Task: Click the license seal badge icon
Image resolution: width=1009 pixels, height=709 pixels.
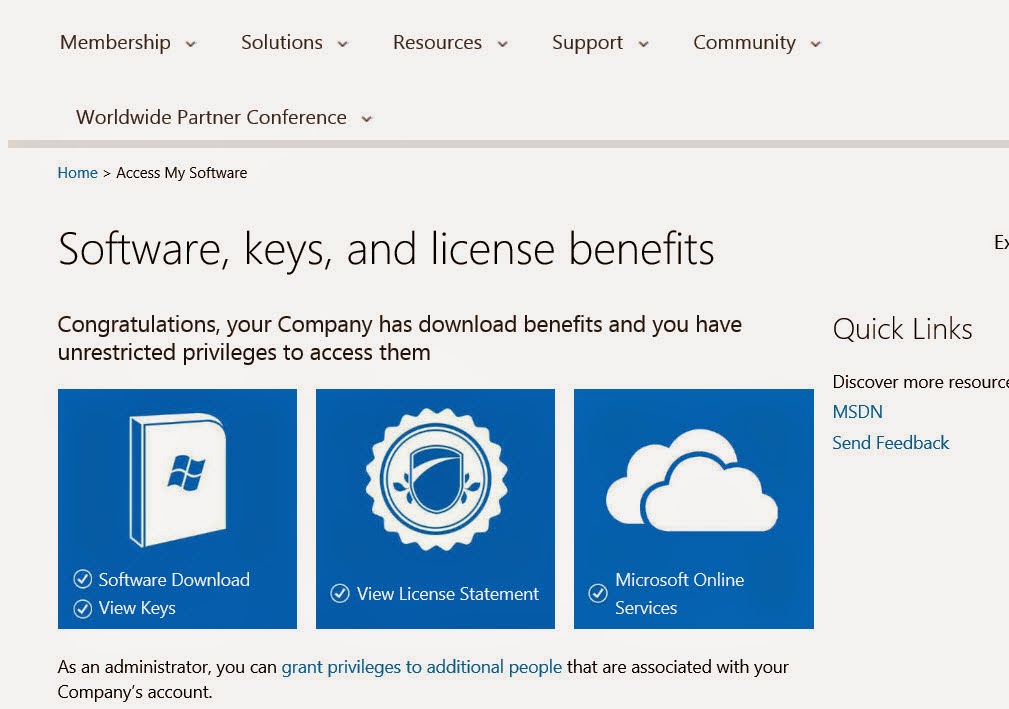Action: click(436, 480)
